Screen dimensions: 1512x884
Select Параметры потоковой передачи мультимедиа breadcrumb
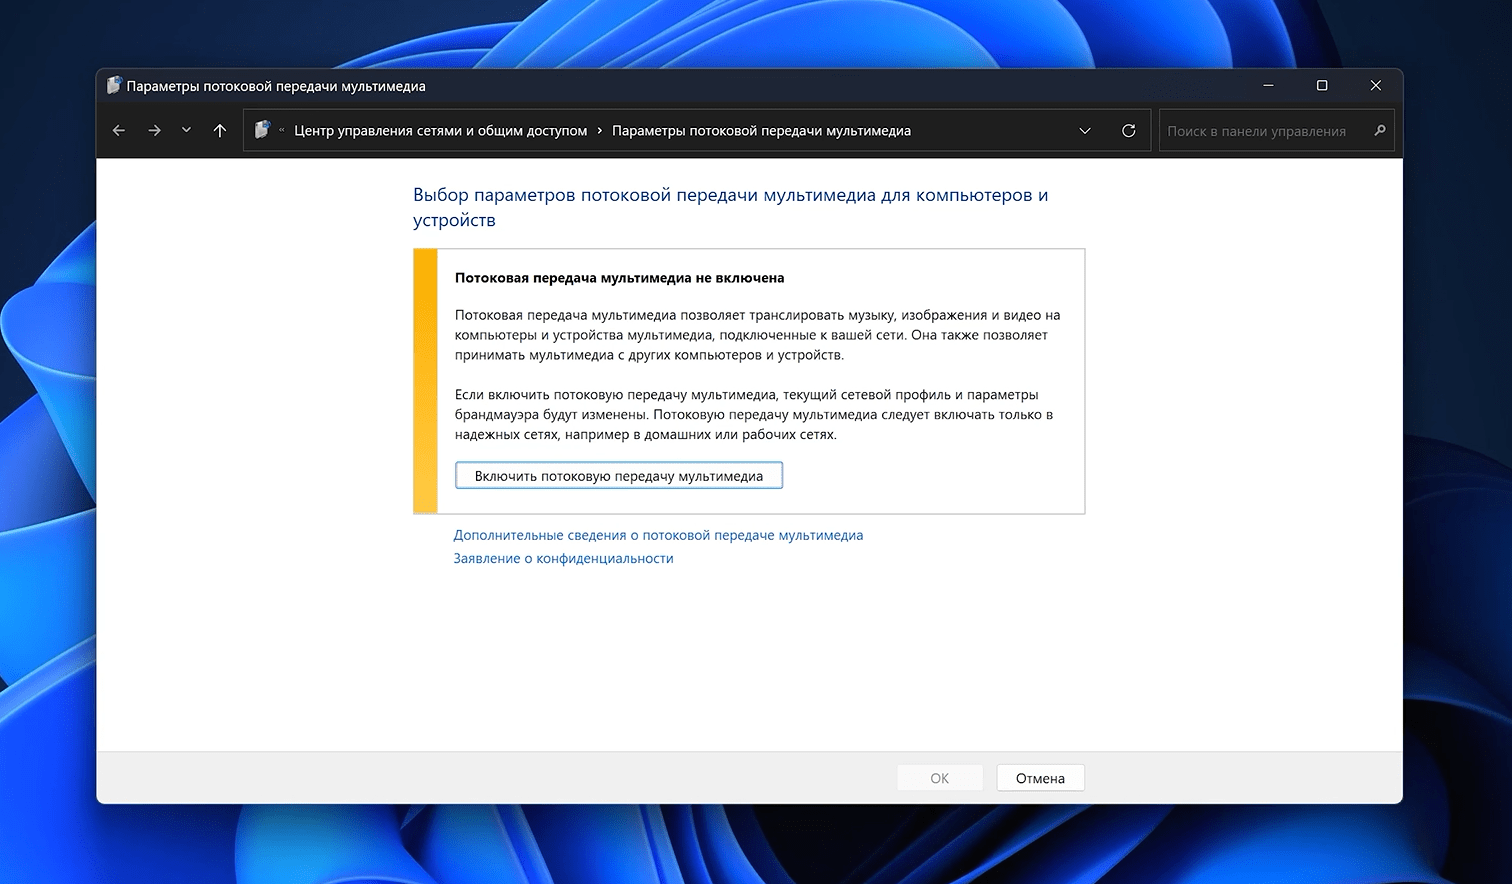(761, 131)
